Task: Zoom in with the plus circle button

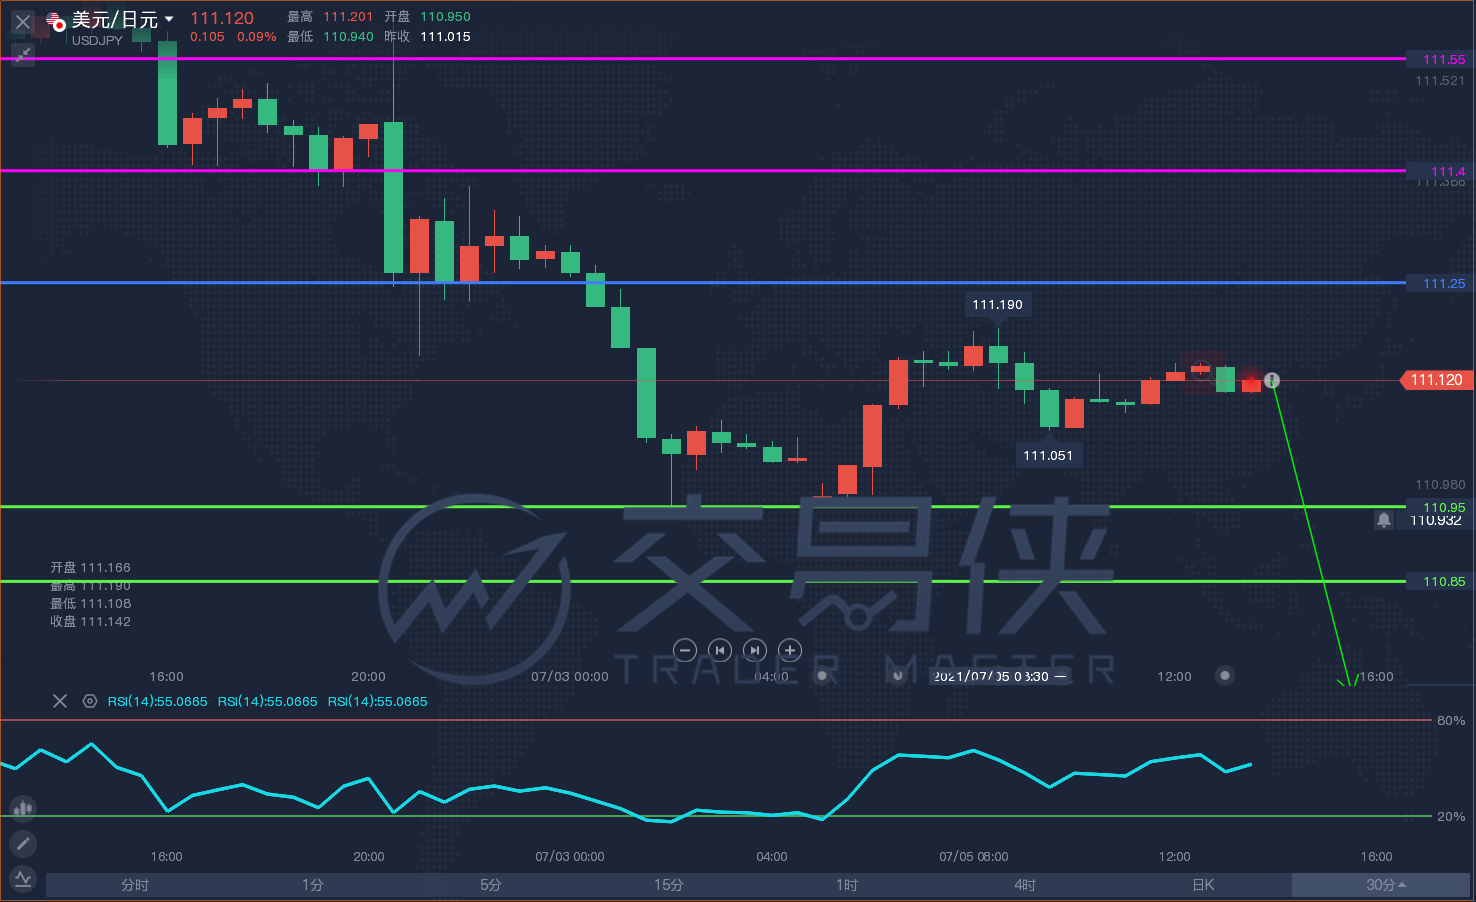Action: pos(790,650)
